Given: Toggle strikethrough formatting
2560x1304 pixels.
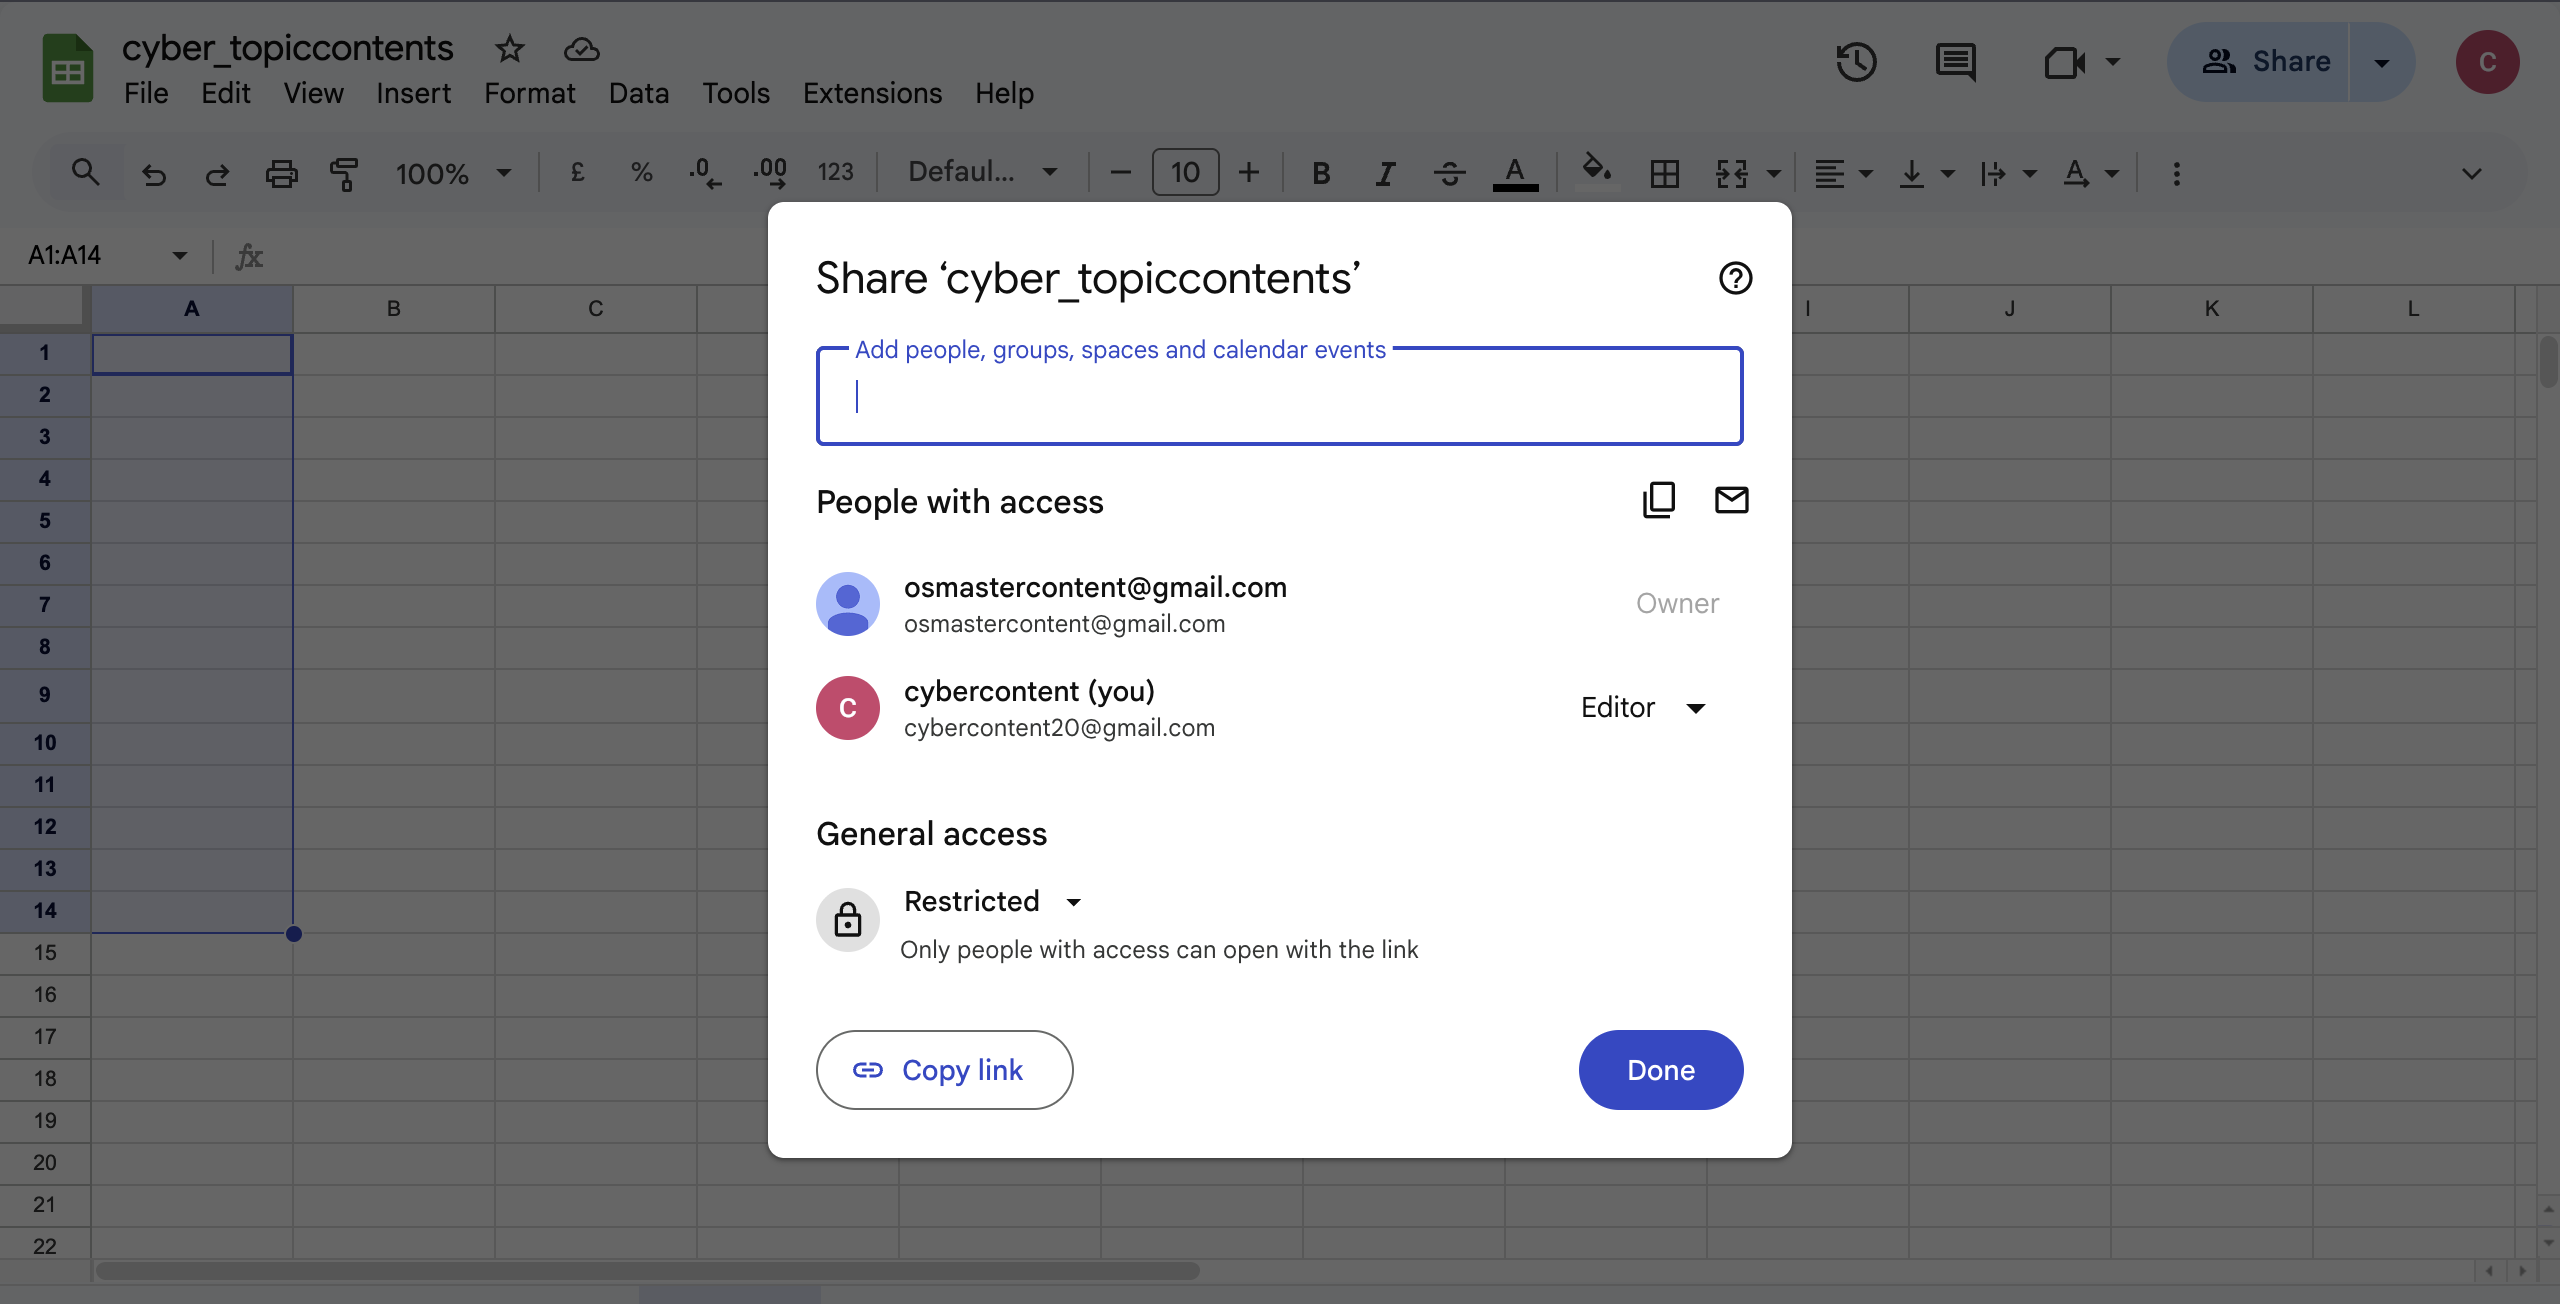Looking at the screenshot, I should point(1449,172).
